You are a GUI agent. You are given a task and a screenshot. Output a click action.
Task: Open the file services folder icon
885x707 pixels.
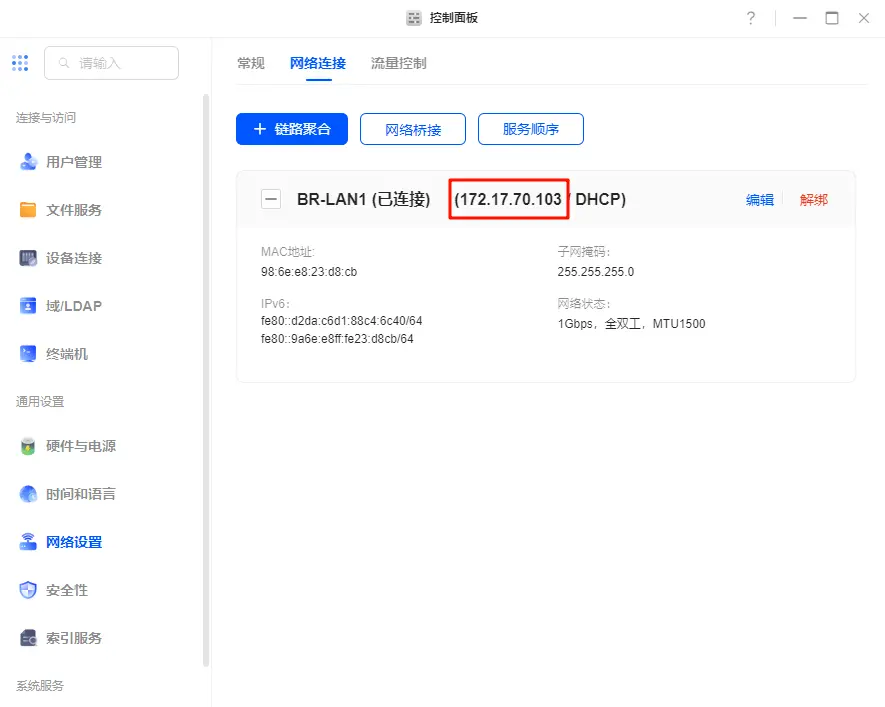point(29,210)
